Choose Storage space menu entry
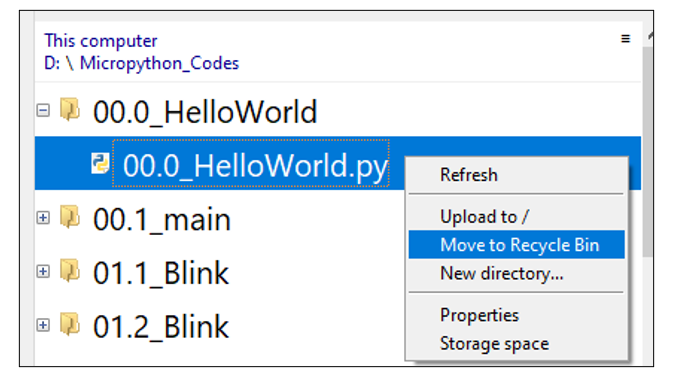 516,344
